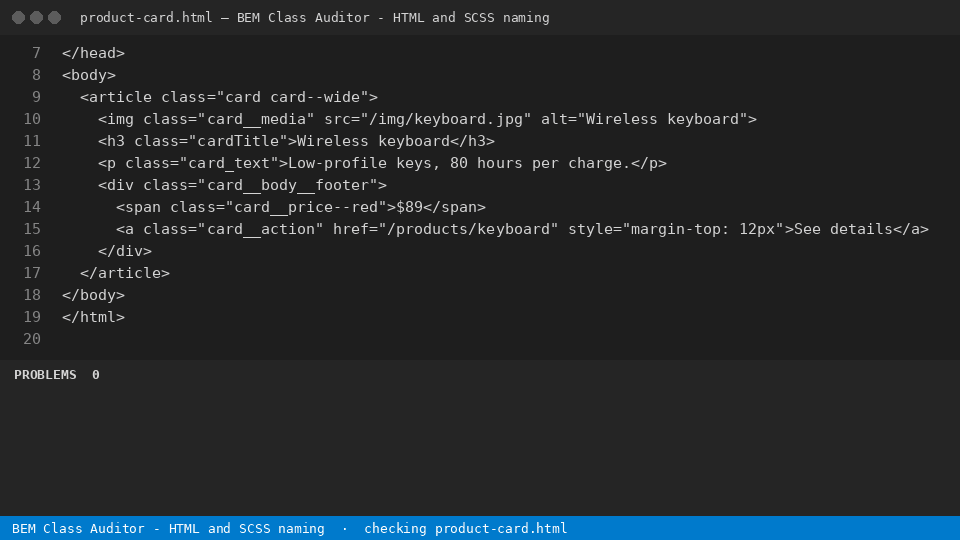
Task: Place cursor in the </html> closing tag
Action: click(93, 317)
